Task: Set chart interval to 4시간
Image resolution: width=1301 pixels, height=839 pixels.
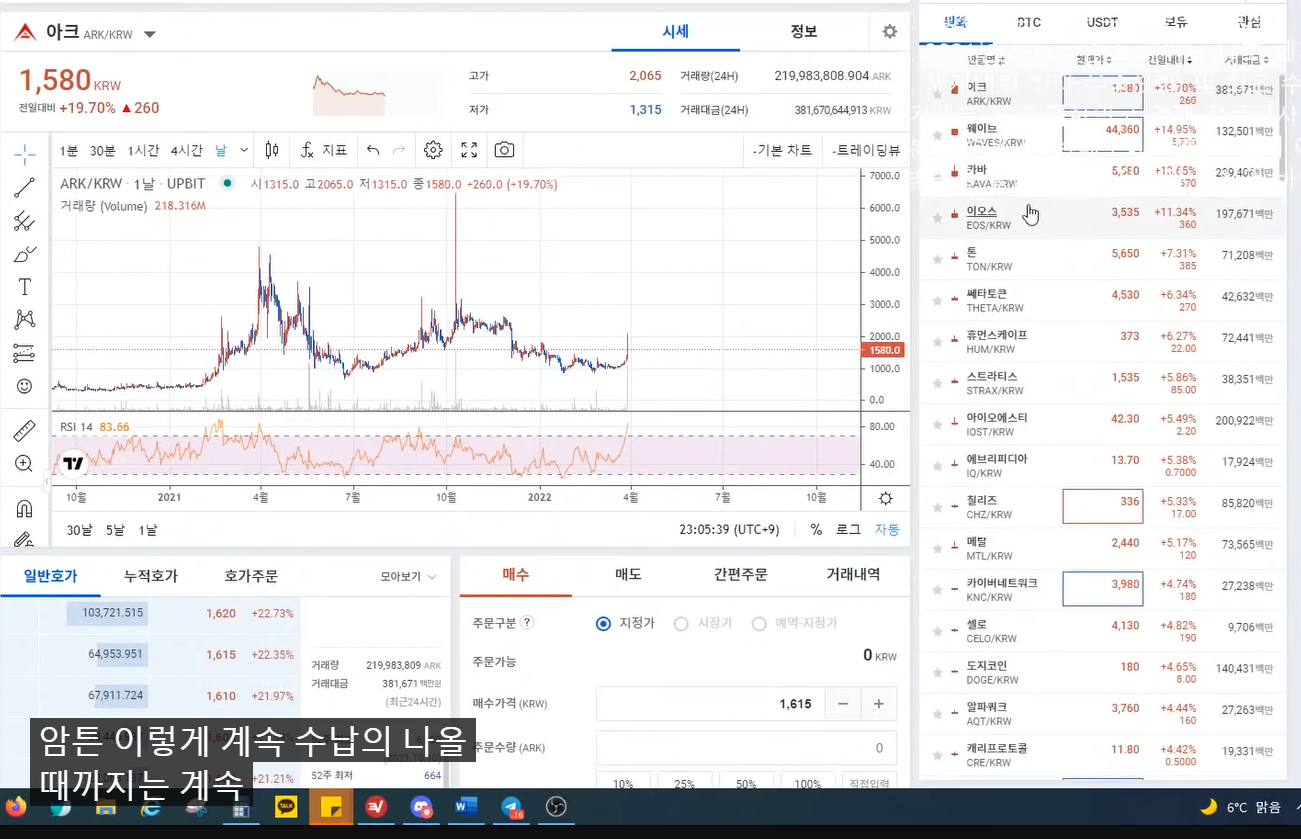Action: point(186,150)
